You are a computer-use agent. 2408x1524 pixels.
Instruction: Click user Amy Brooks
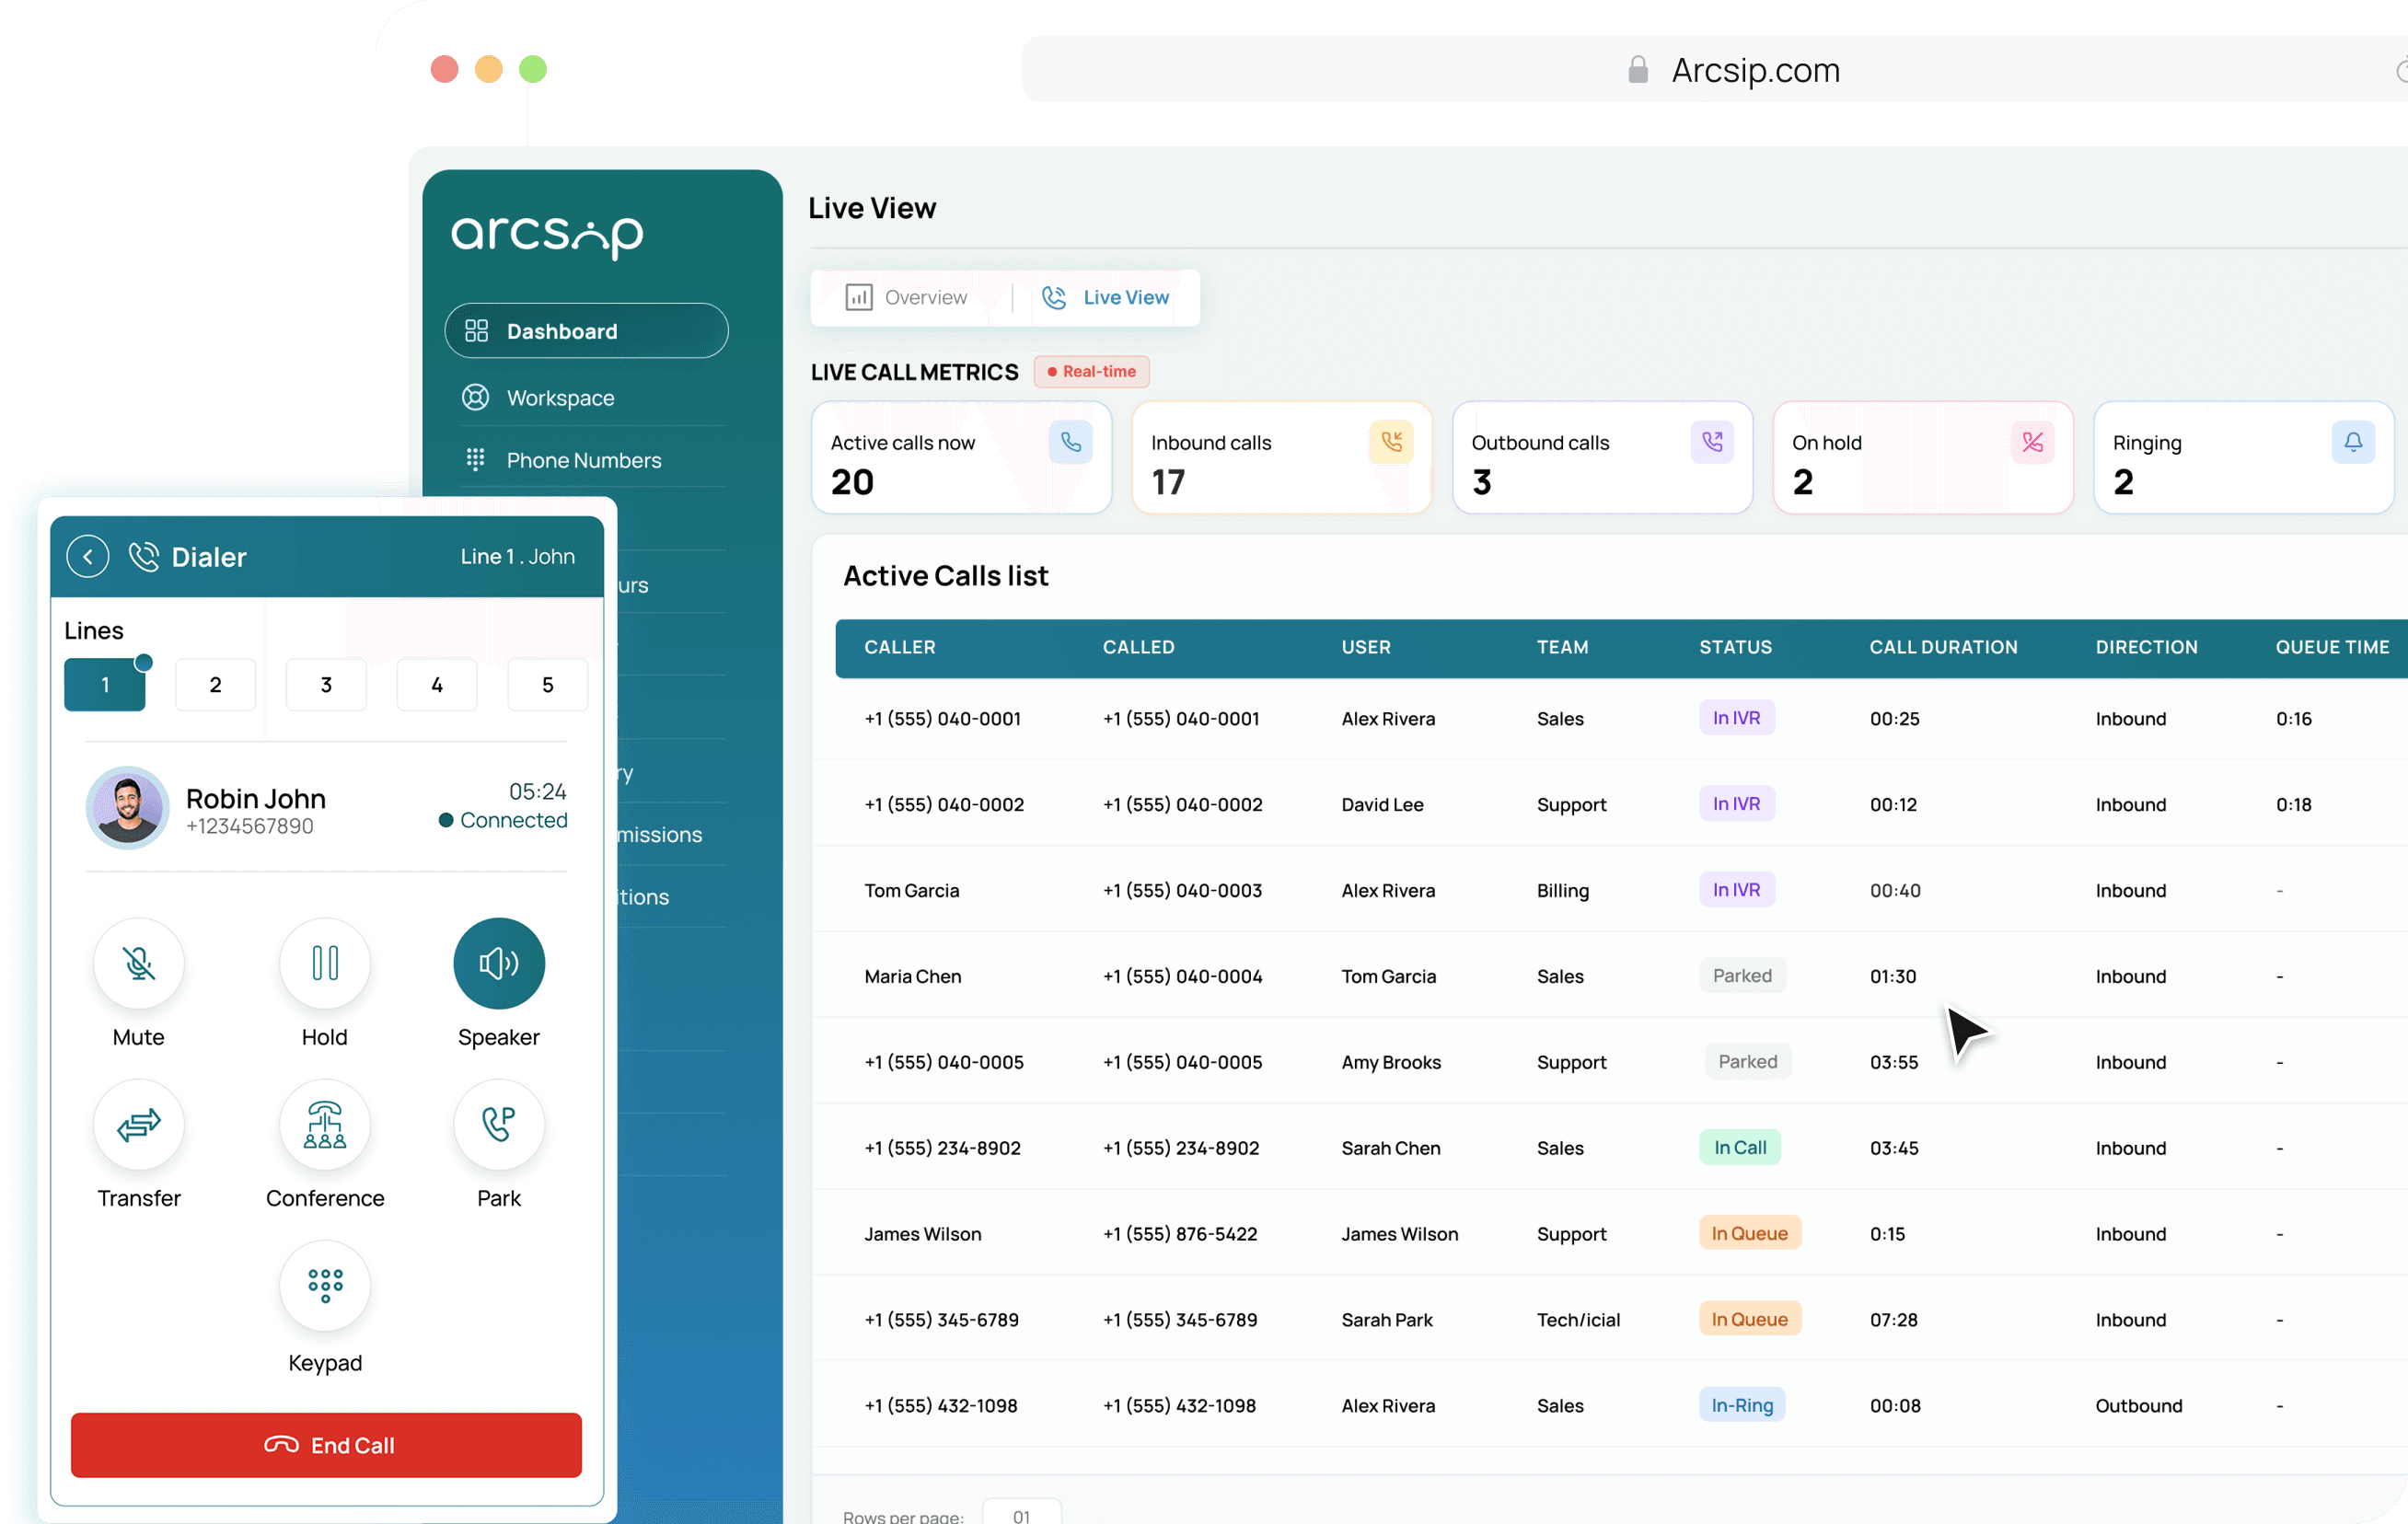(x=1390, y=1062)
